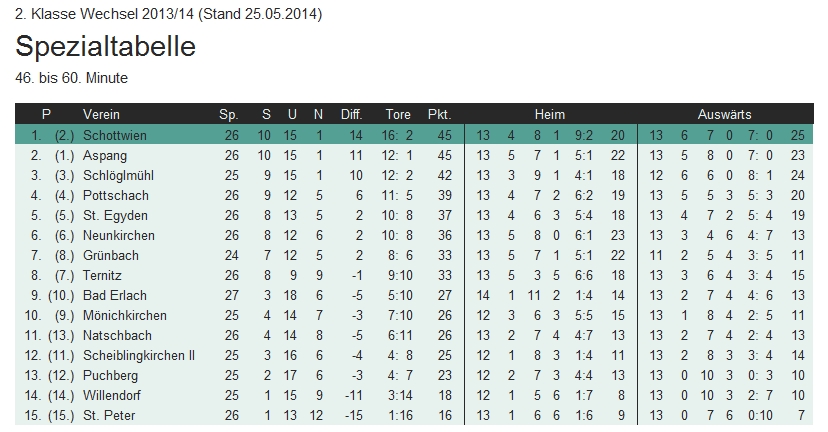
Task: Click the Auswärts column header
Action: tap(725, 114)
